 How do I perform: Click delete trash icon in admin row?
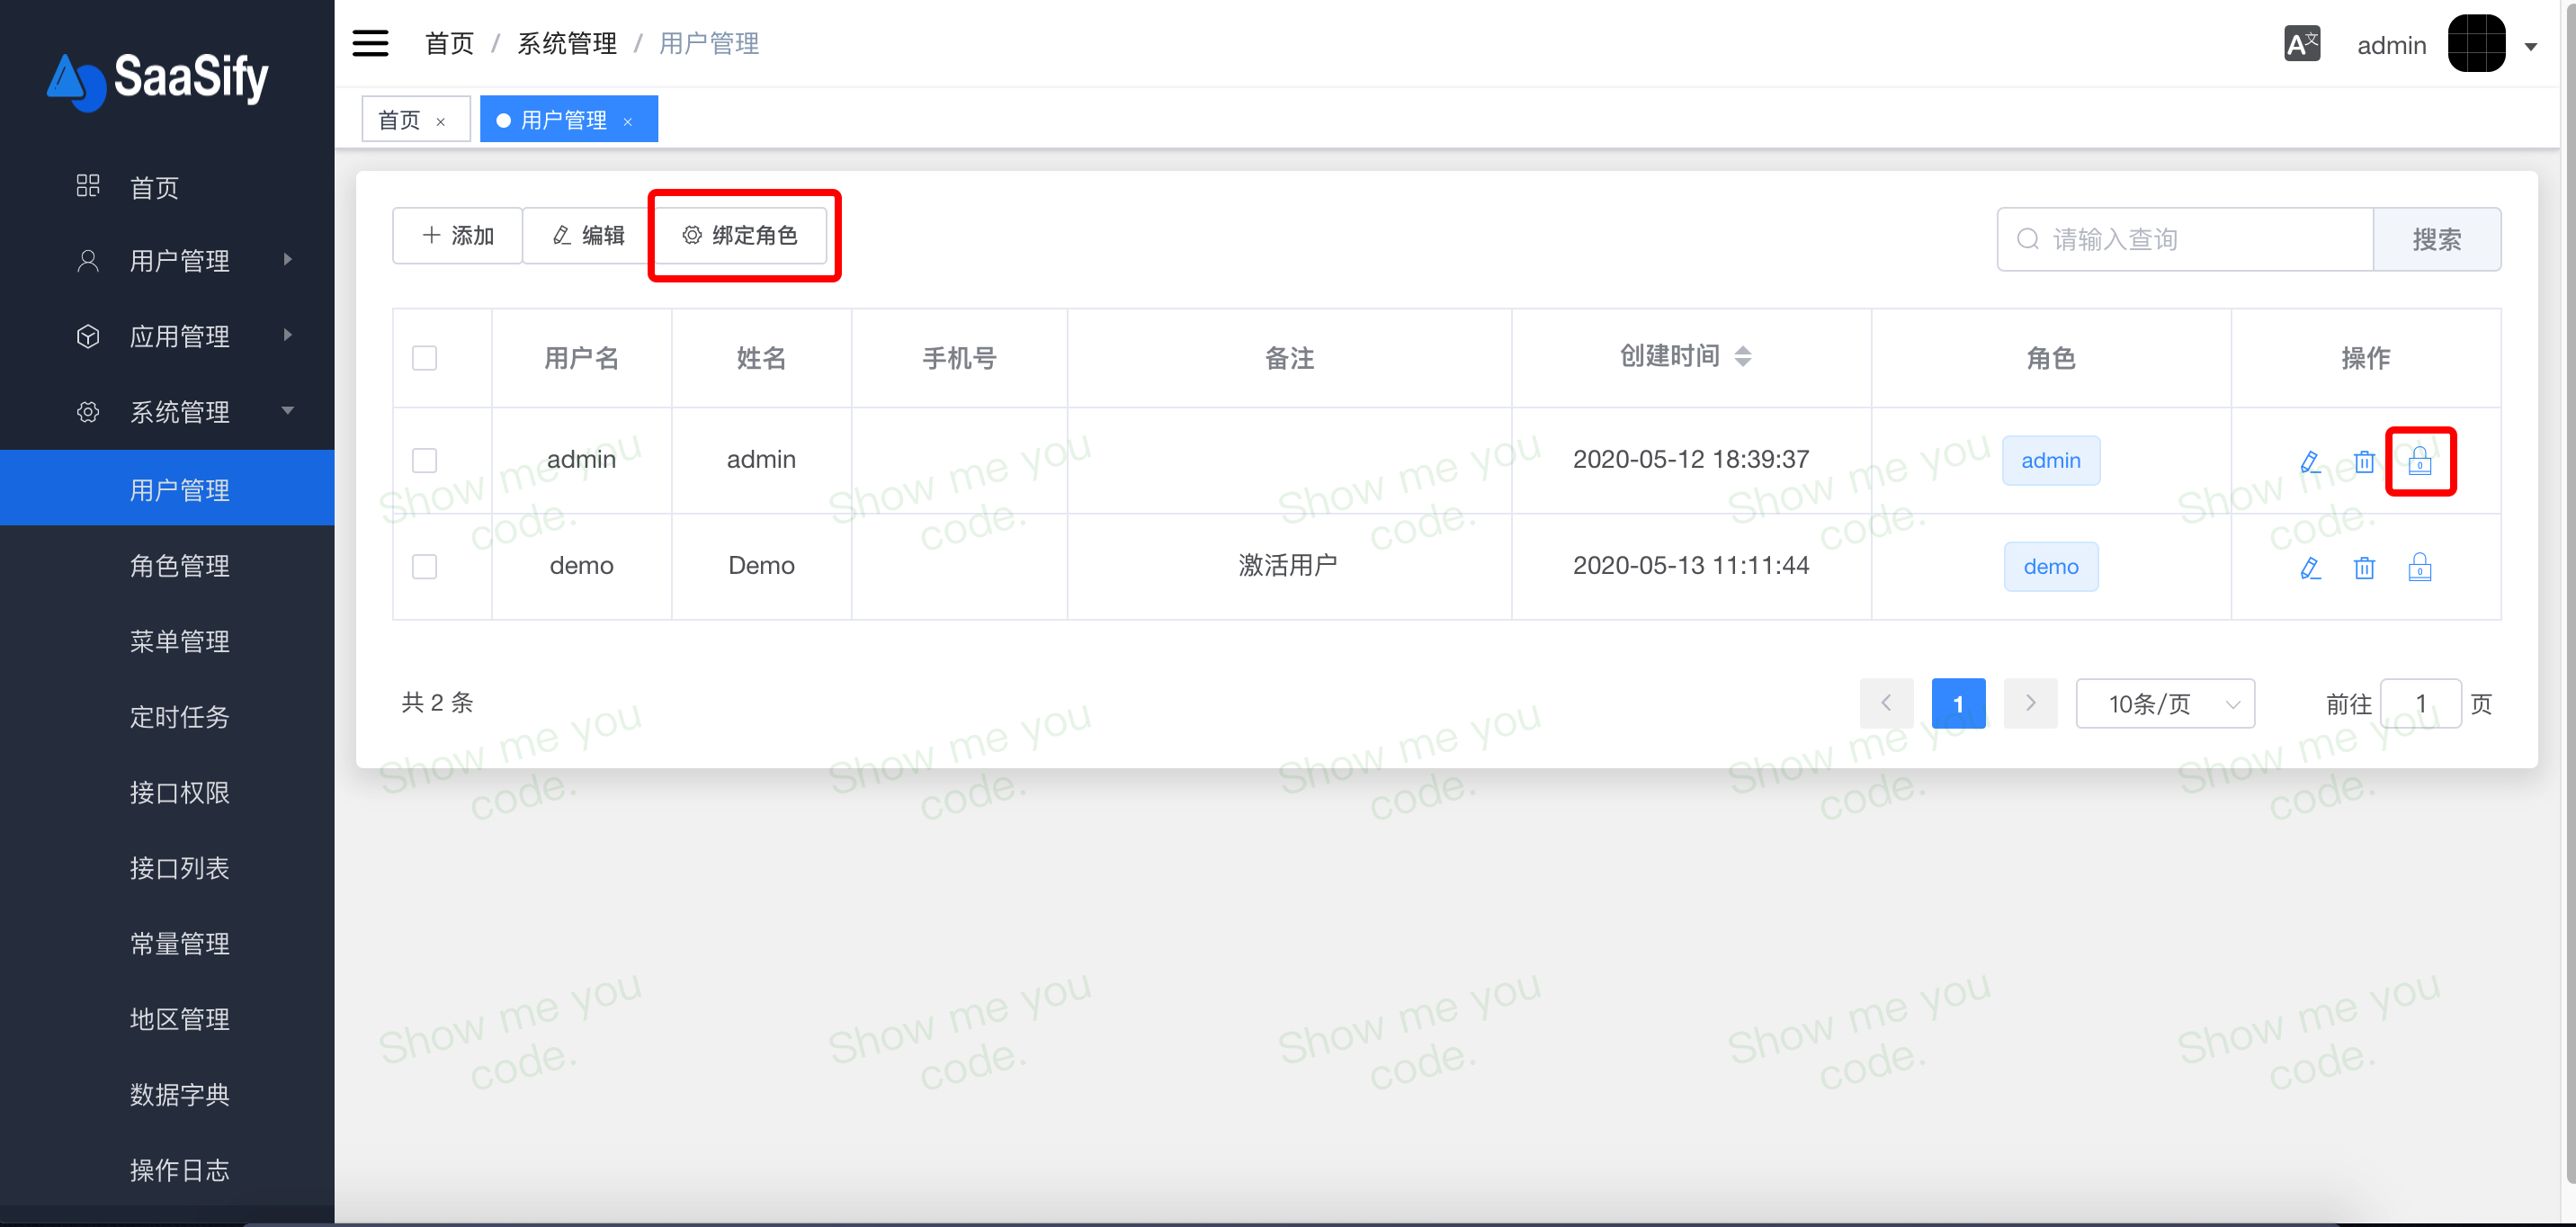point(2364,461)
